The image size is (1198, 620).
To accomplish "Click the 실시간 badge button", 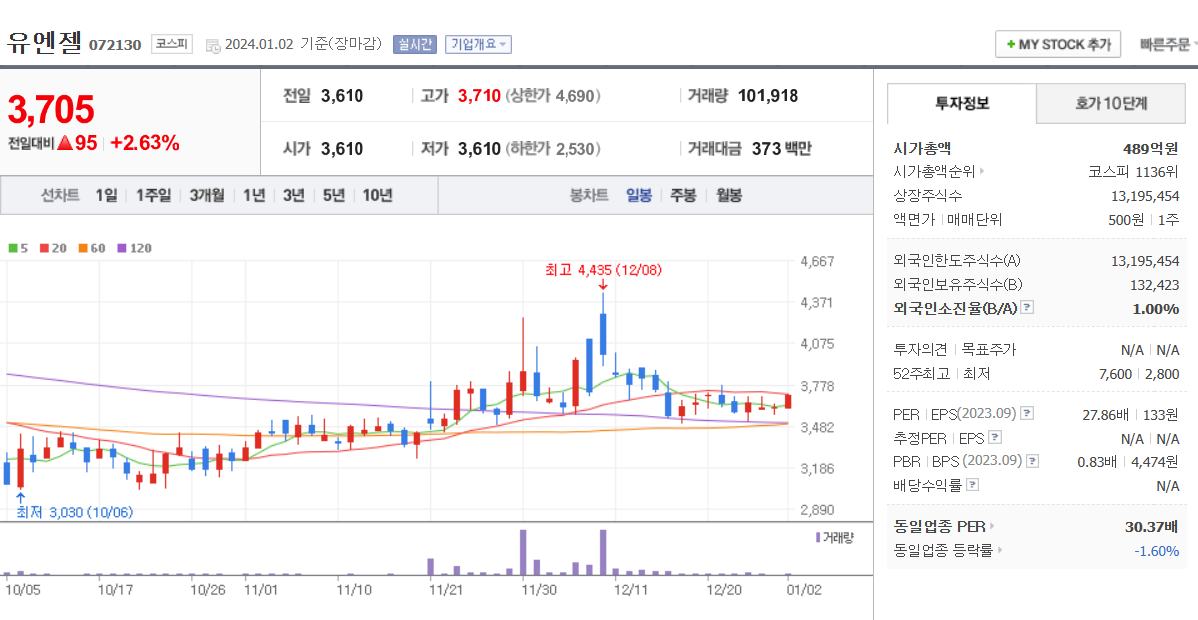I will [x=415, y=44].
